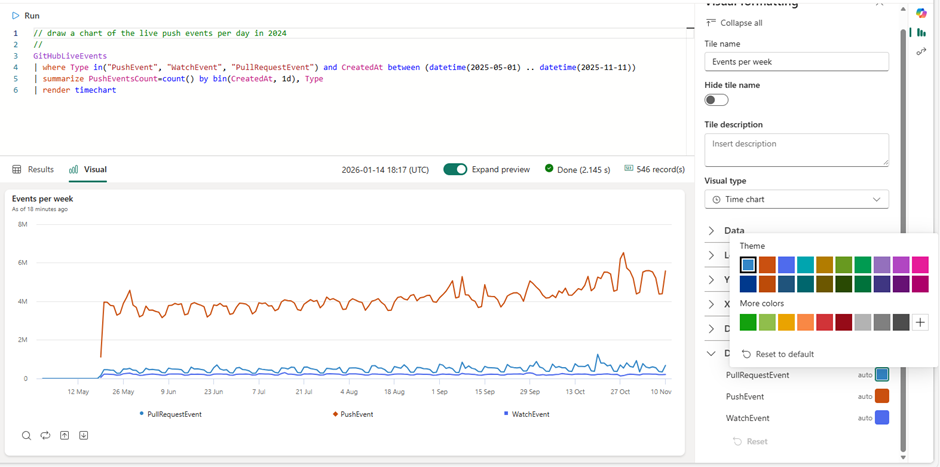Screen dimensions: 940x467
Task: Click the bar chart icon in right sidebar
Action: click(921, 32)
